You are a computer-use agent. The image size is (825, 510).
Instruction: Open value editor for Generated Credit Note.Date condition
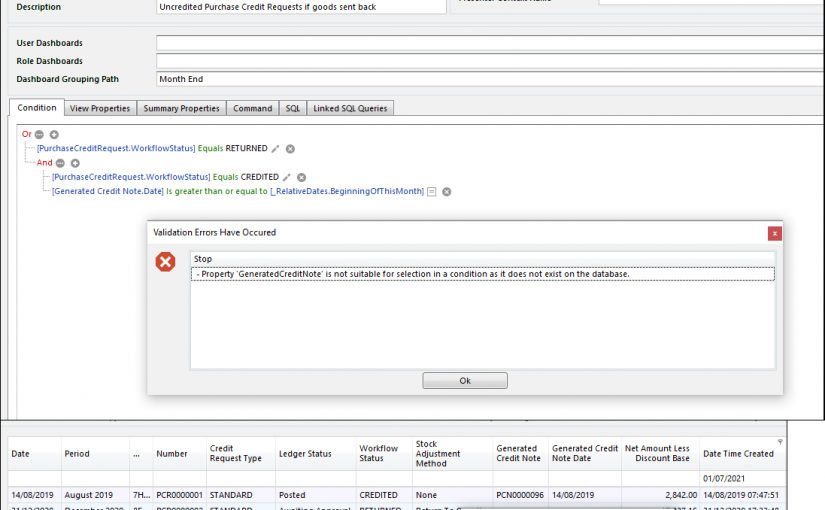[431, 192]
